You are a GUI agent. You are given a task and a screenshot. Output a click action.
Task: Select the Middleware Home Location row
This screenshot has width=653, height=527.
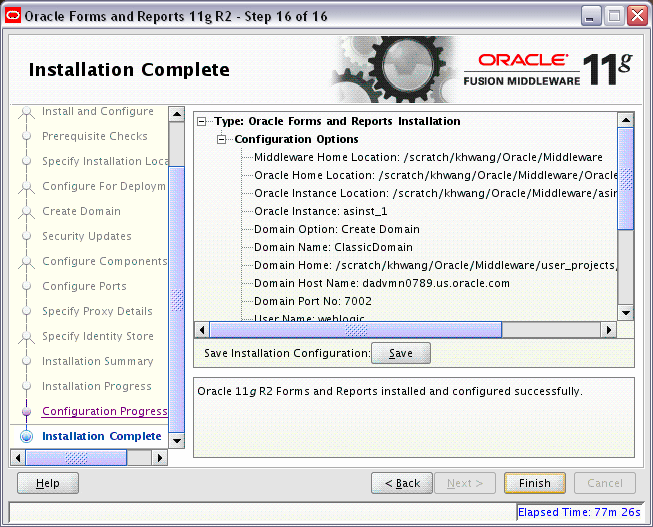click(428, 157)
